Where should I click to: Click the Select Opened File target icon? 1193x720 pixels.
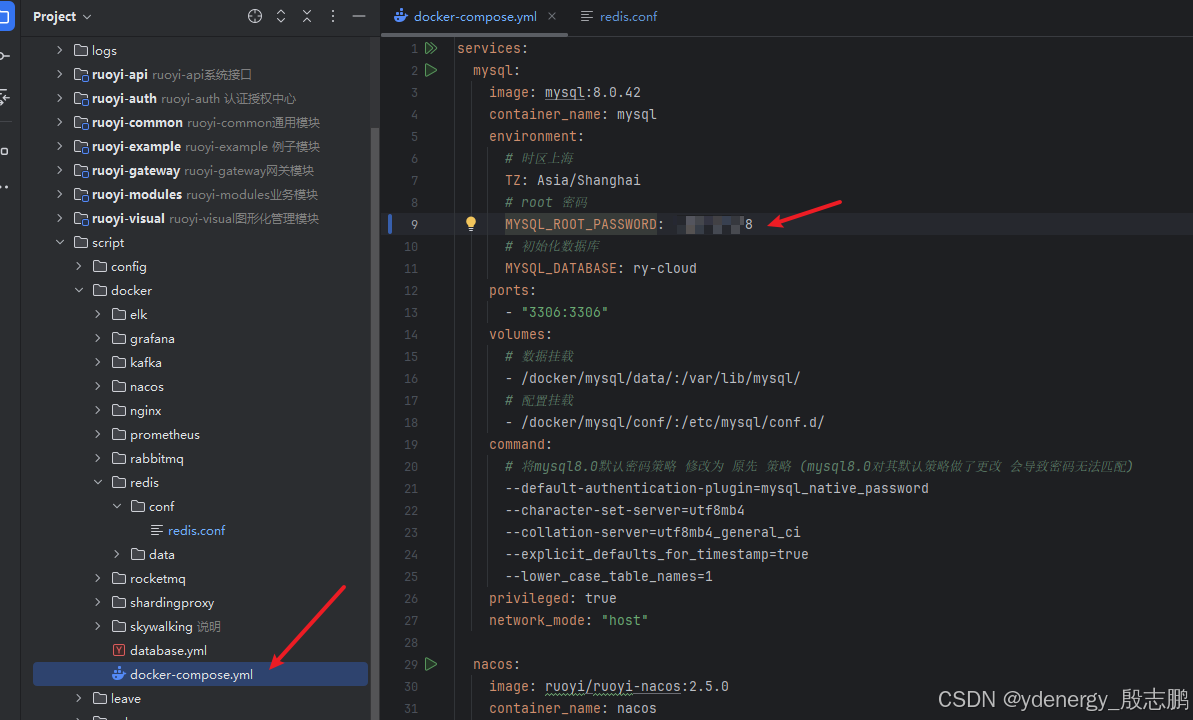[255, 16]
